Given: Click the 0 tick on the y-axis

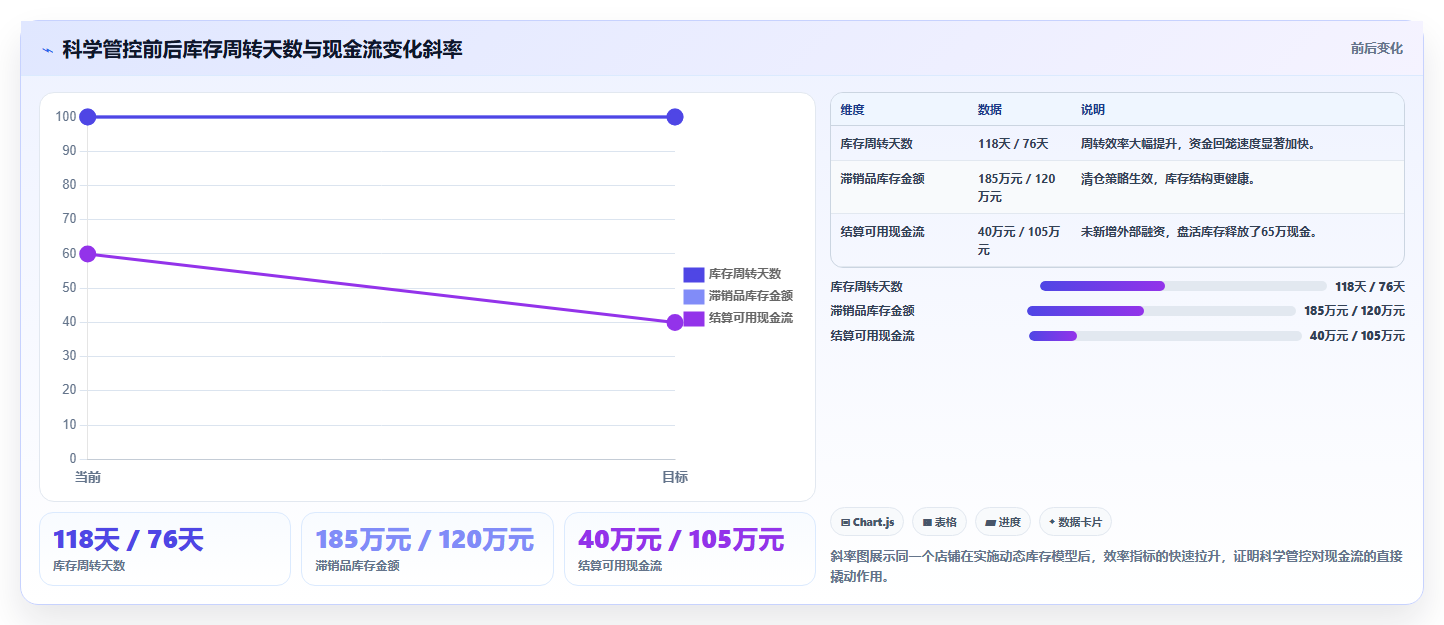Looking at the screenshot, I should pyautogui.click(x=73, y=459).
